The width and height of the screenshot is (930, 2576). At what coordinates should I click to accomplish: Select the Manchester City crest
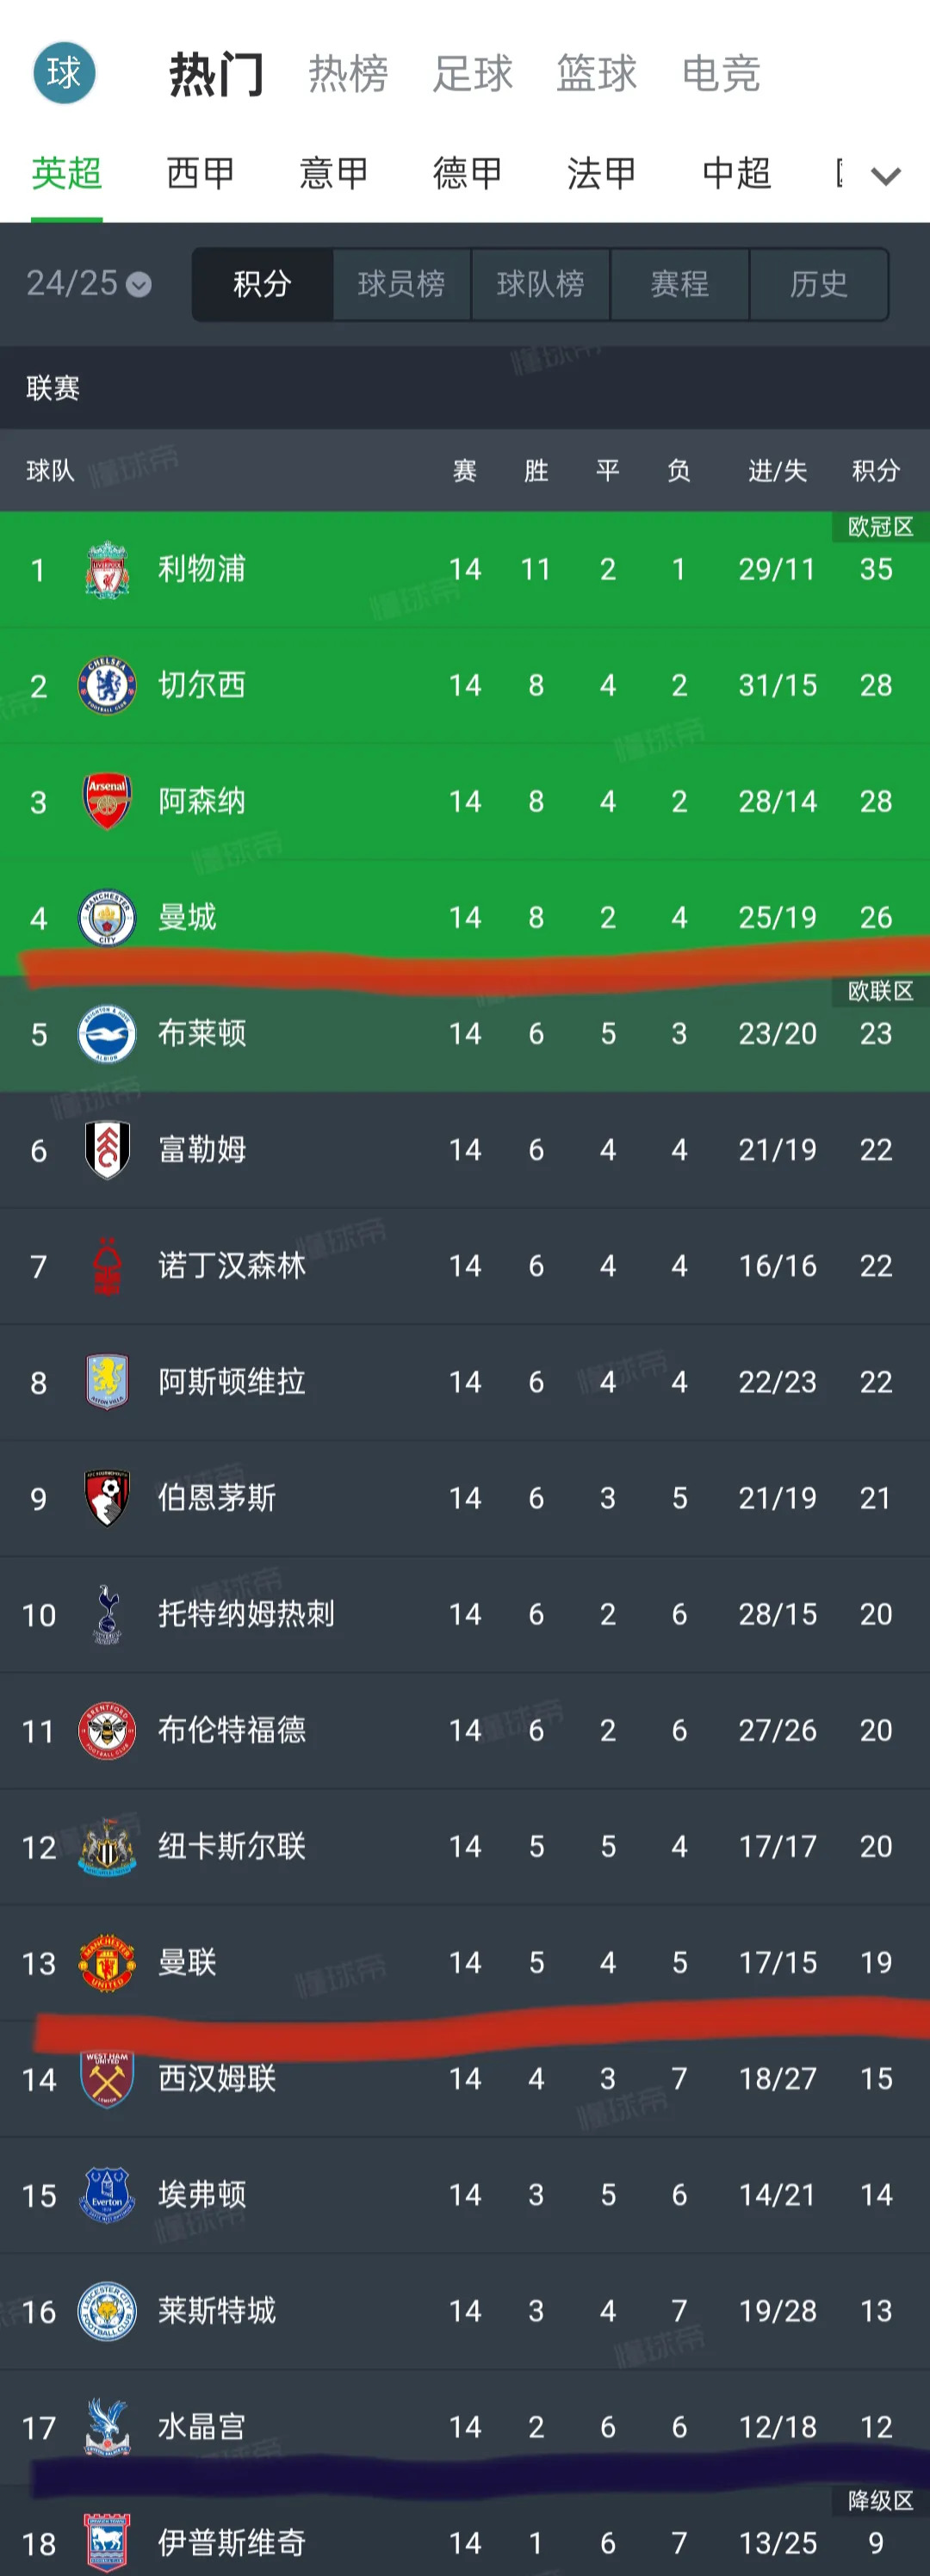pyautogui.click(x=107, y=918)
